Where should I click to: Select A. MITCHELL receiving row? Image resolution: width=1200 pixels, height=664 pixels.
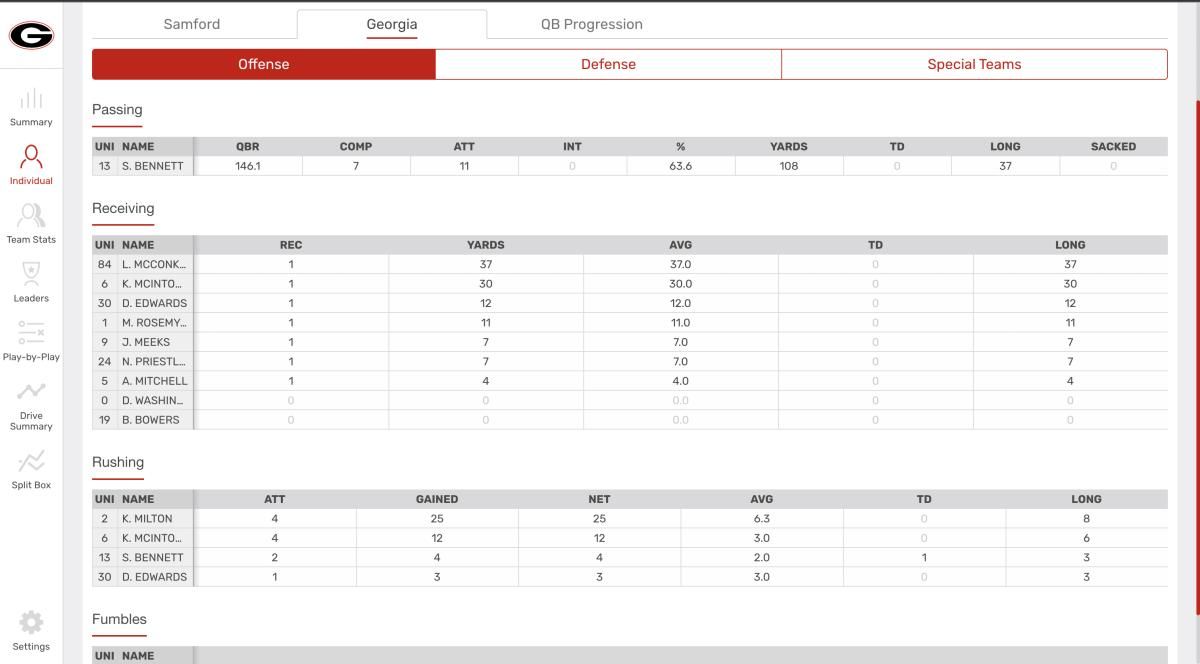point(630,381)
